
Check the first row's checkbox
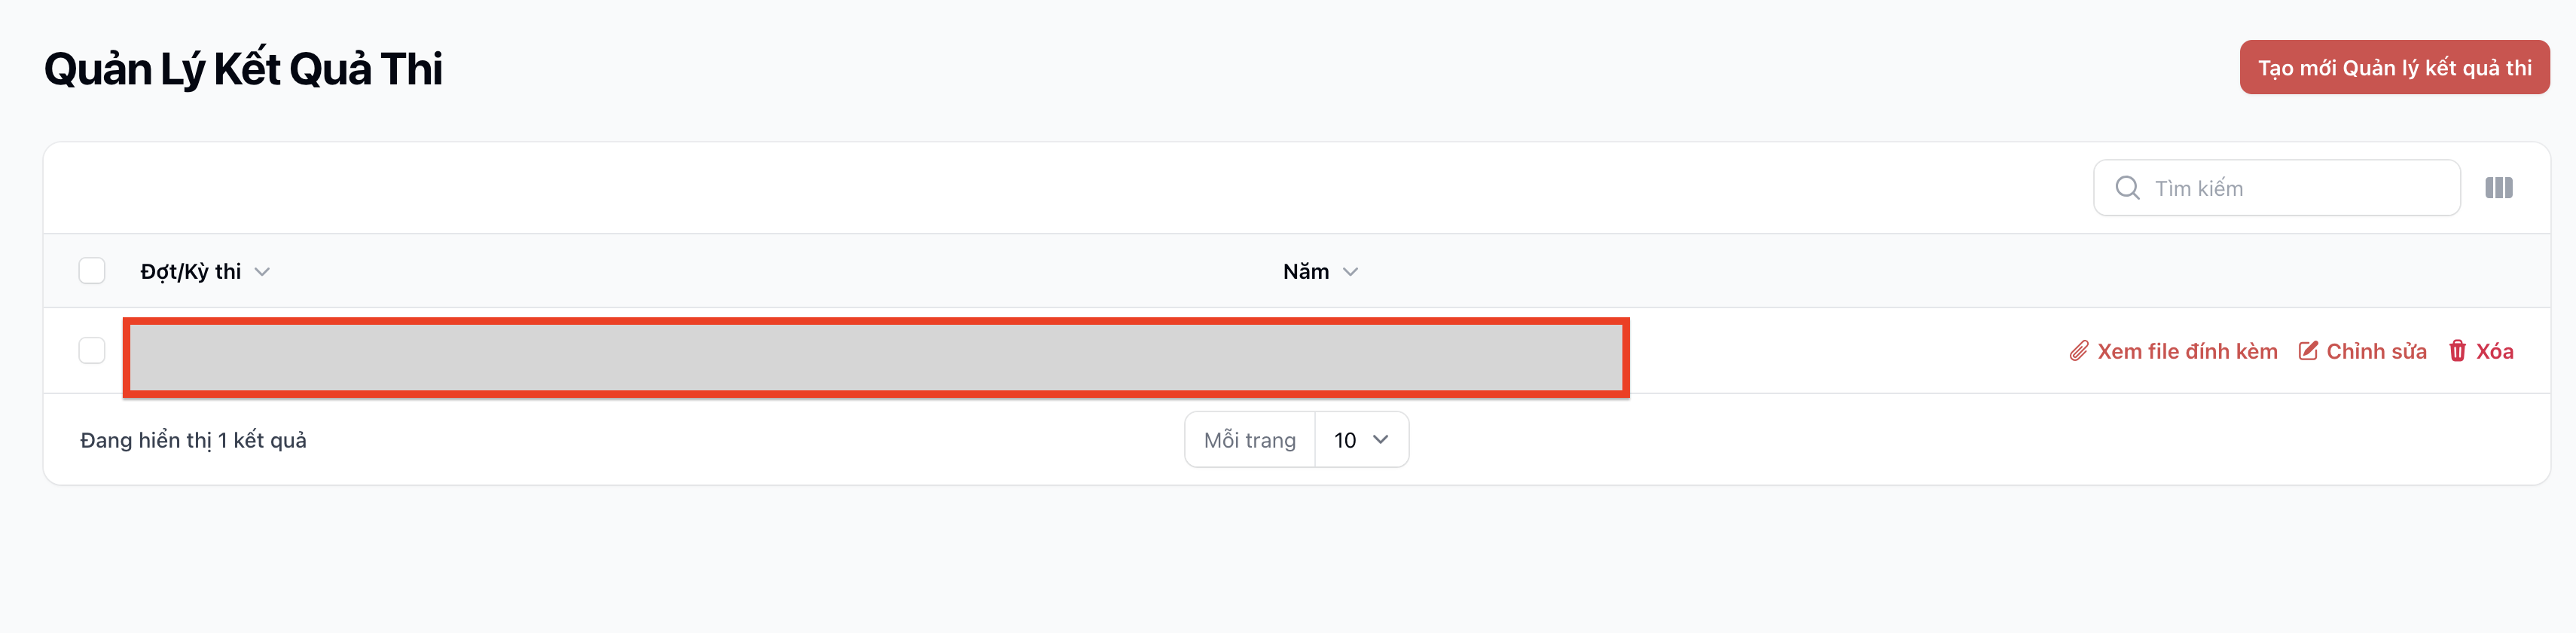click(92, 351)
